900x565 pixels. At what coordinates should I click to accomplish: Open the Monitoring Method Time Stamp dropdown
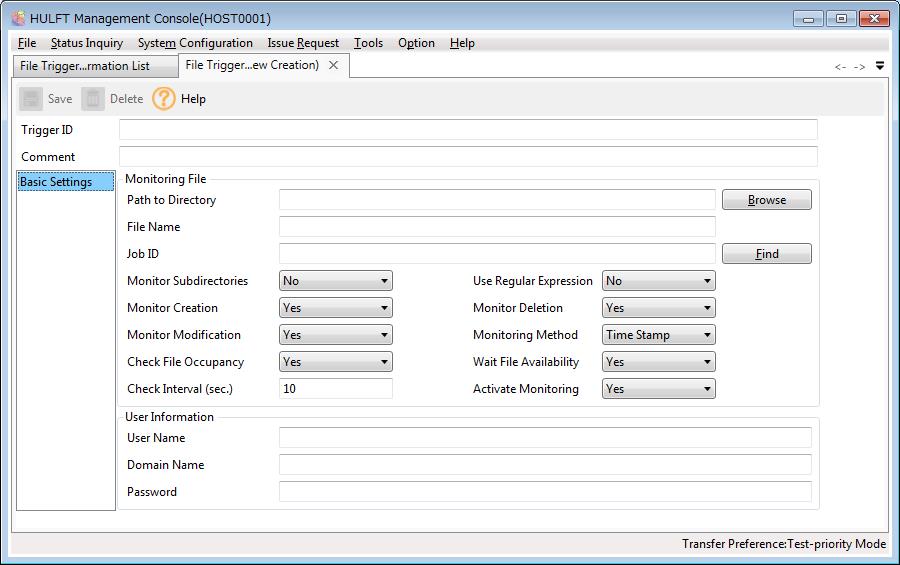[659, 335]
